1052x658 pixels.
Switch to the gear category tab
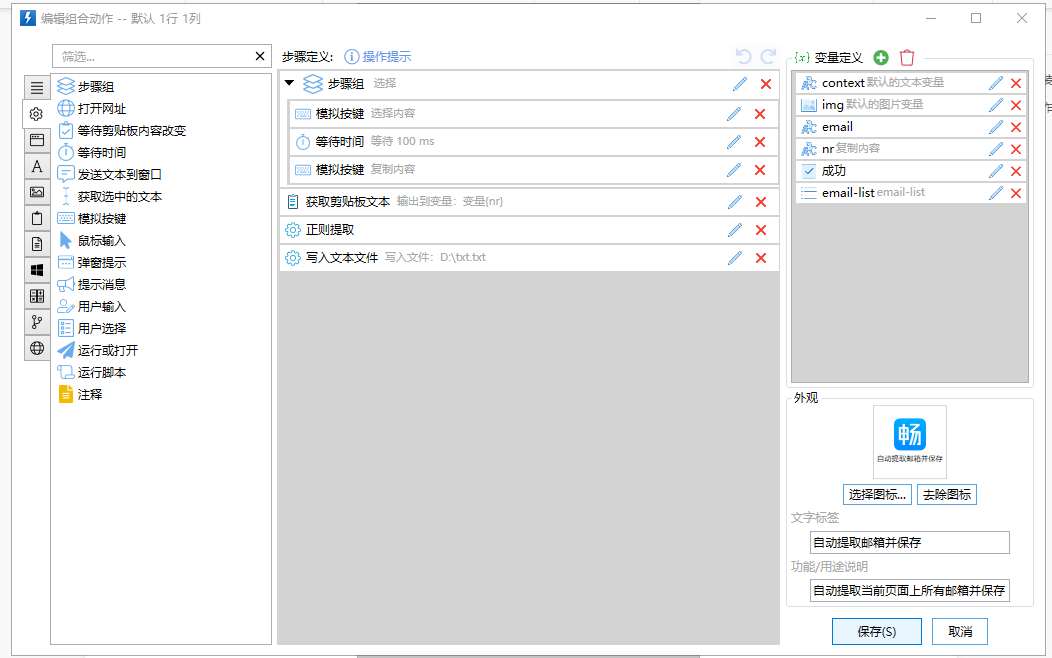[x=37, y=114]
